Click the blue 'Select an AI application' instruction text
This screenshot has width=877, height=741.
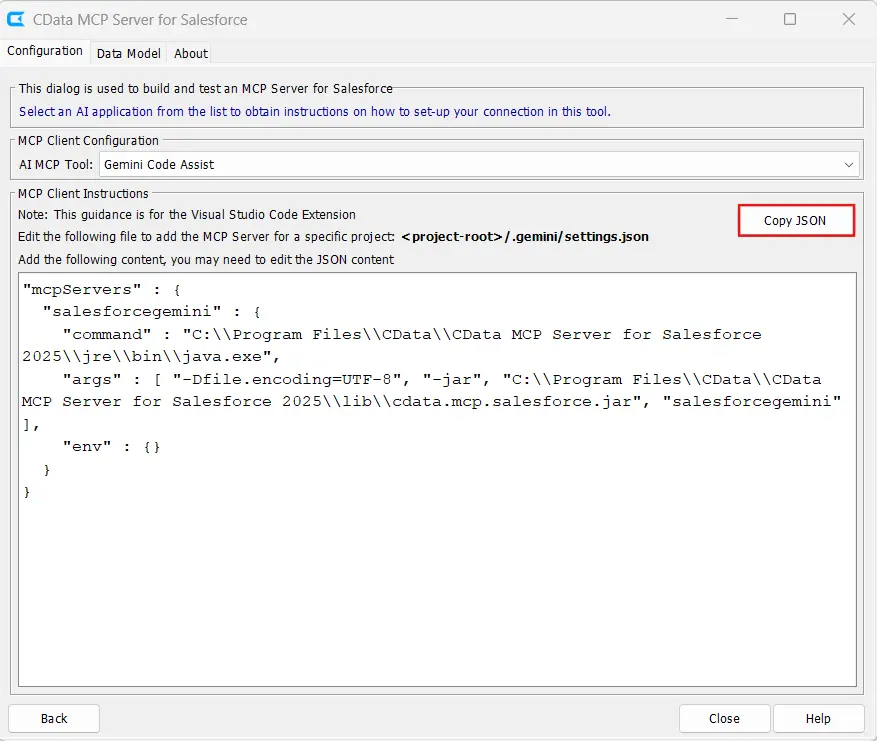[314, 112]
